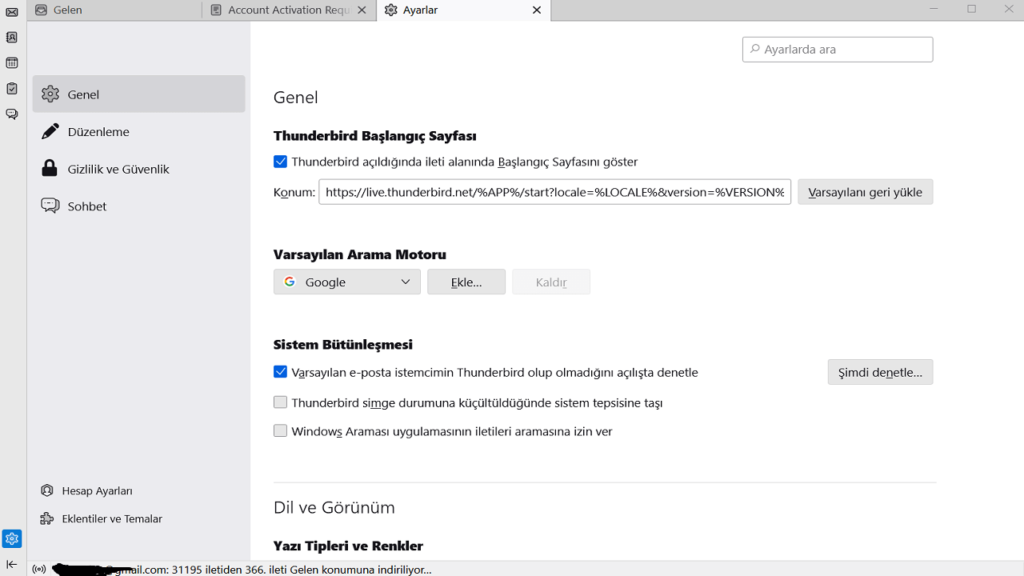Minimize the Thunderbird window
The width and height of the screenshot is (1024, 576).
tap(934, 9)
